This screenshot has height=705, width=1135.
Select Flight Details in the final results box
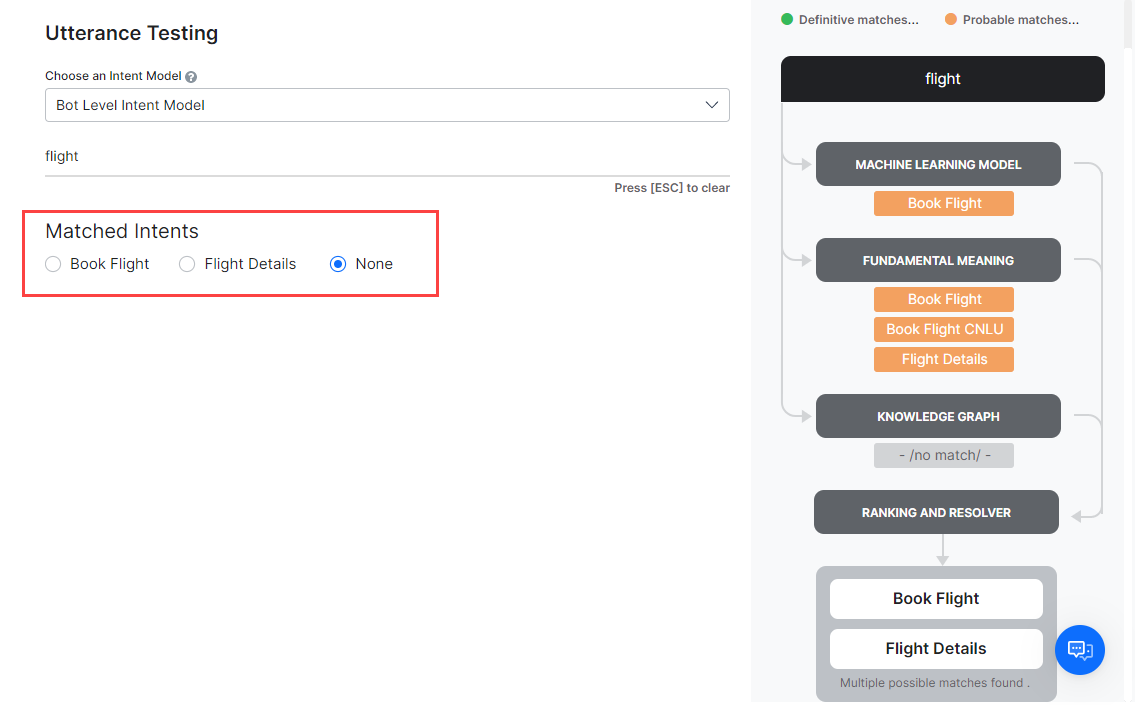pos(936,648)
